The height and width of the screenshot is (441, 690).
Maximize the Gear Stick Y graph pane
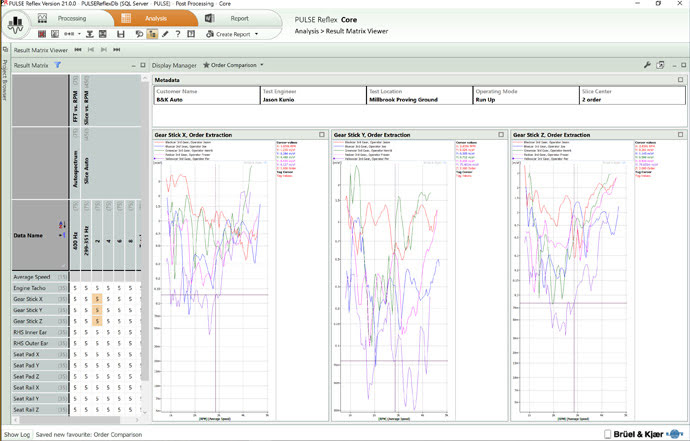[x=501, y=135]
